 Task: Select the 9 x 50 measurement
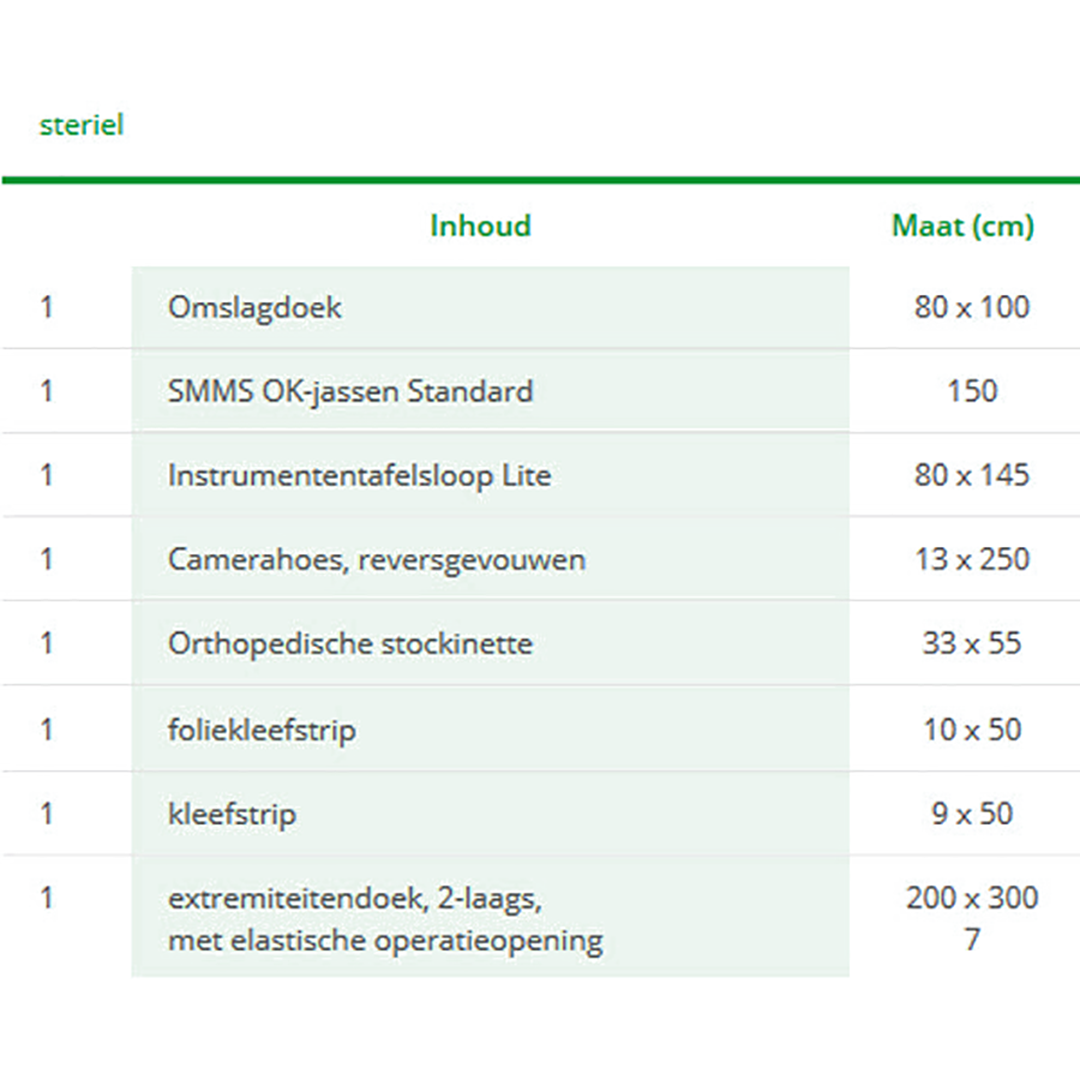pos(972,813)
